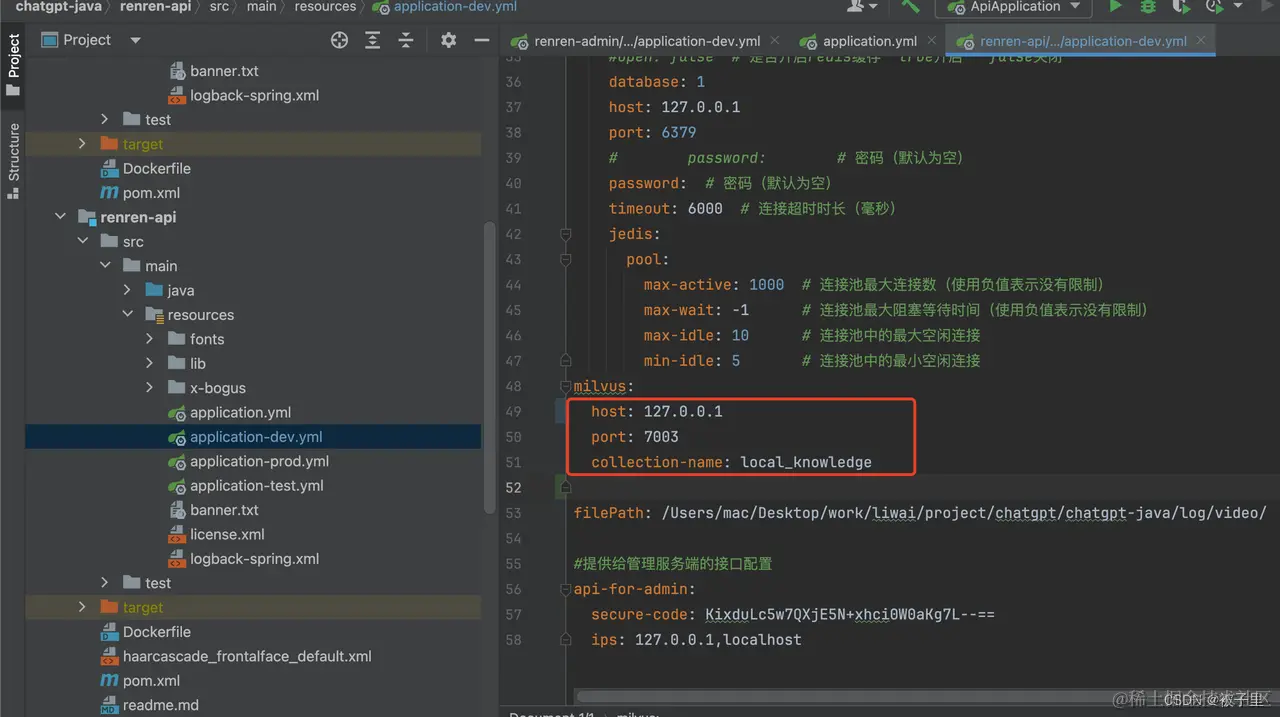Expand the x-bogus folder
Screen dimensions: 1280x717
[149, 388]
